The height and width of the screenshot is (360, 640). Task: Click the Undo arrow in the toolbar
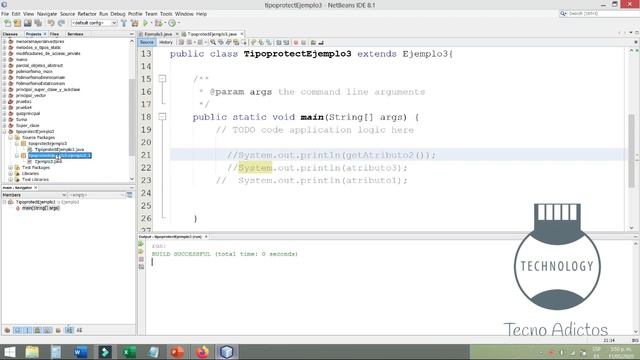coord(51,23)
